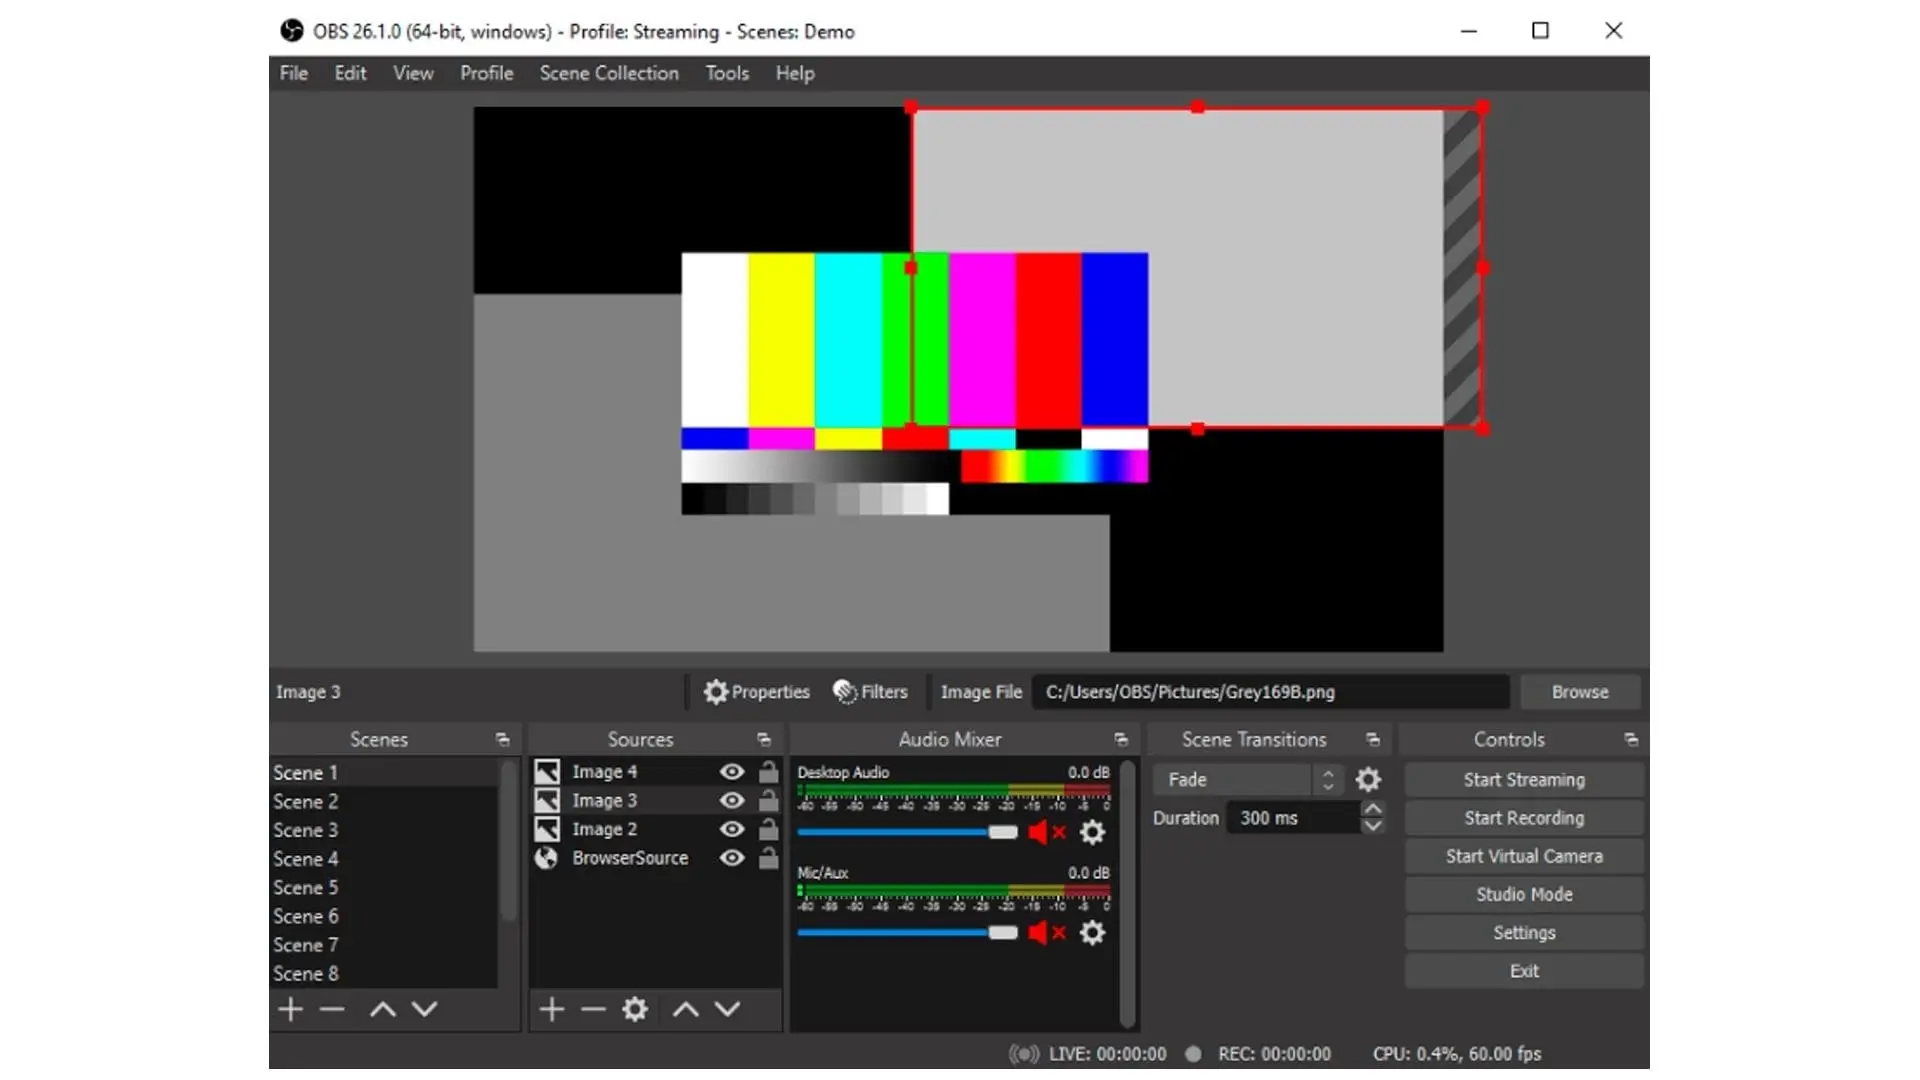
Task: Toggle visibility of Image 2 source
Action: click(x=731, y=829)
